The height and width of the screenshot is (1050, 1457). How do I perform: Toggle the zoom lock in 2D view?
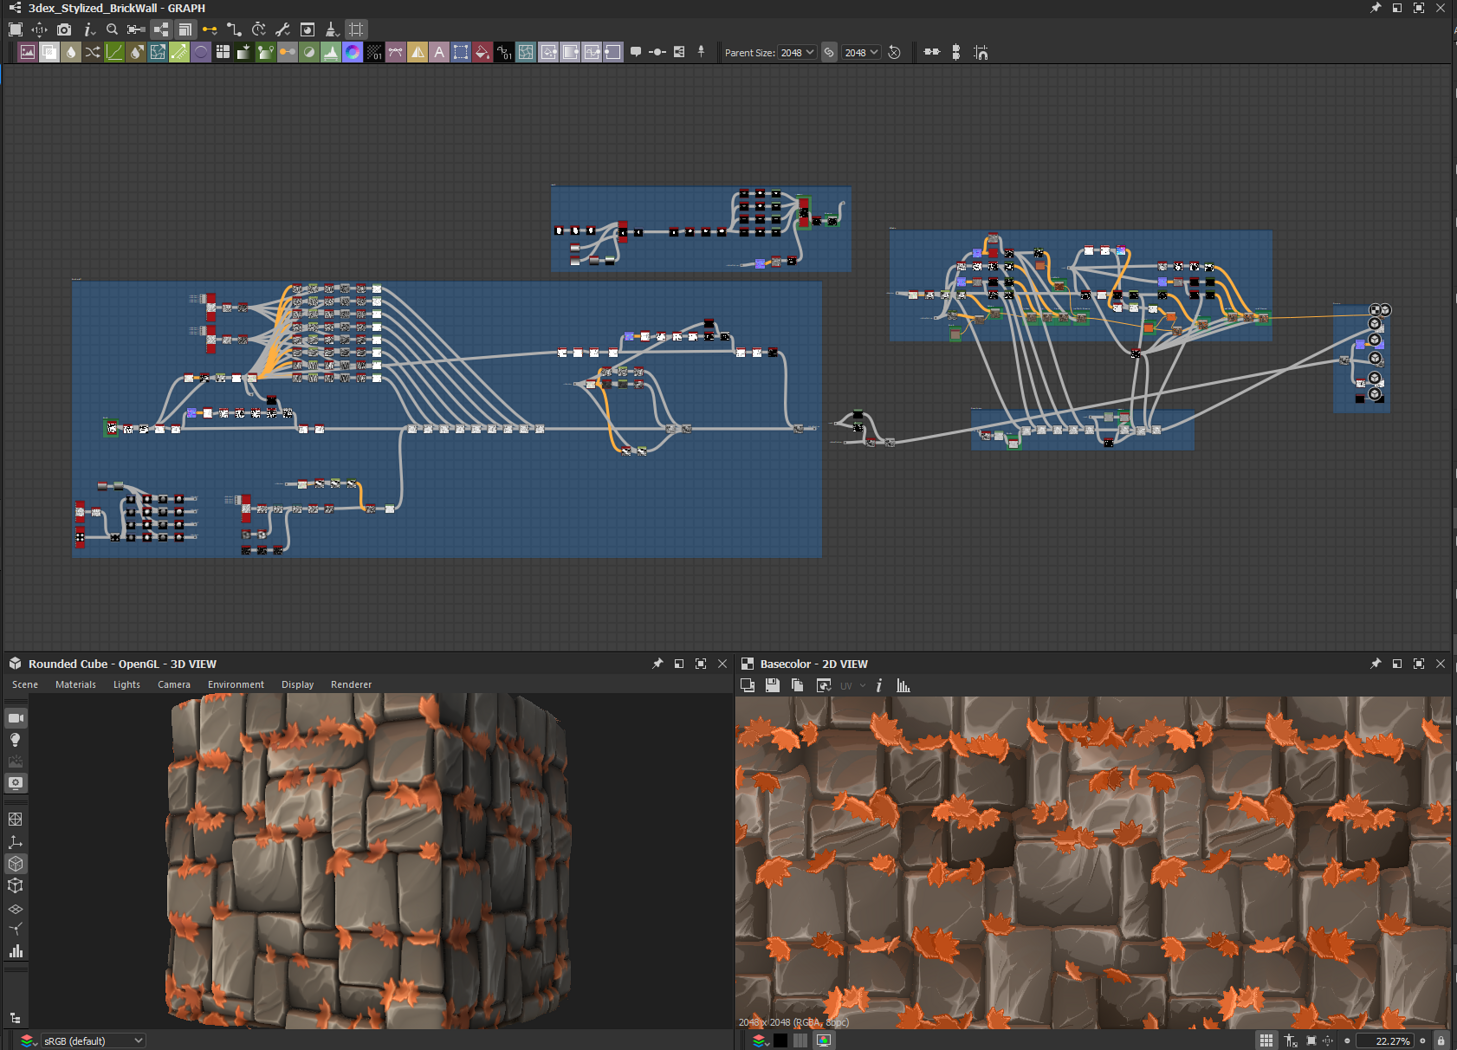1441,1041
